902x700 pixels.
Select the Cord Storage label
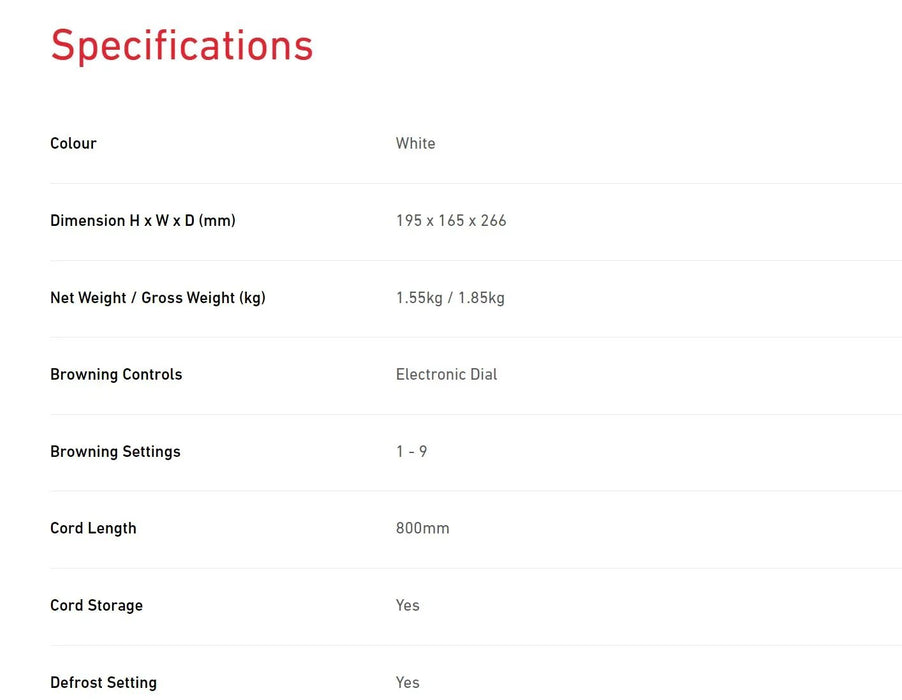[x=96, y=605]
